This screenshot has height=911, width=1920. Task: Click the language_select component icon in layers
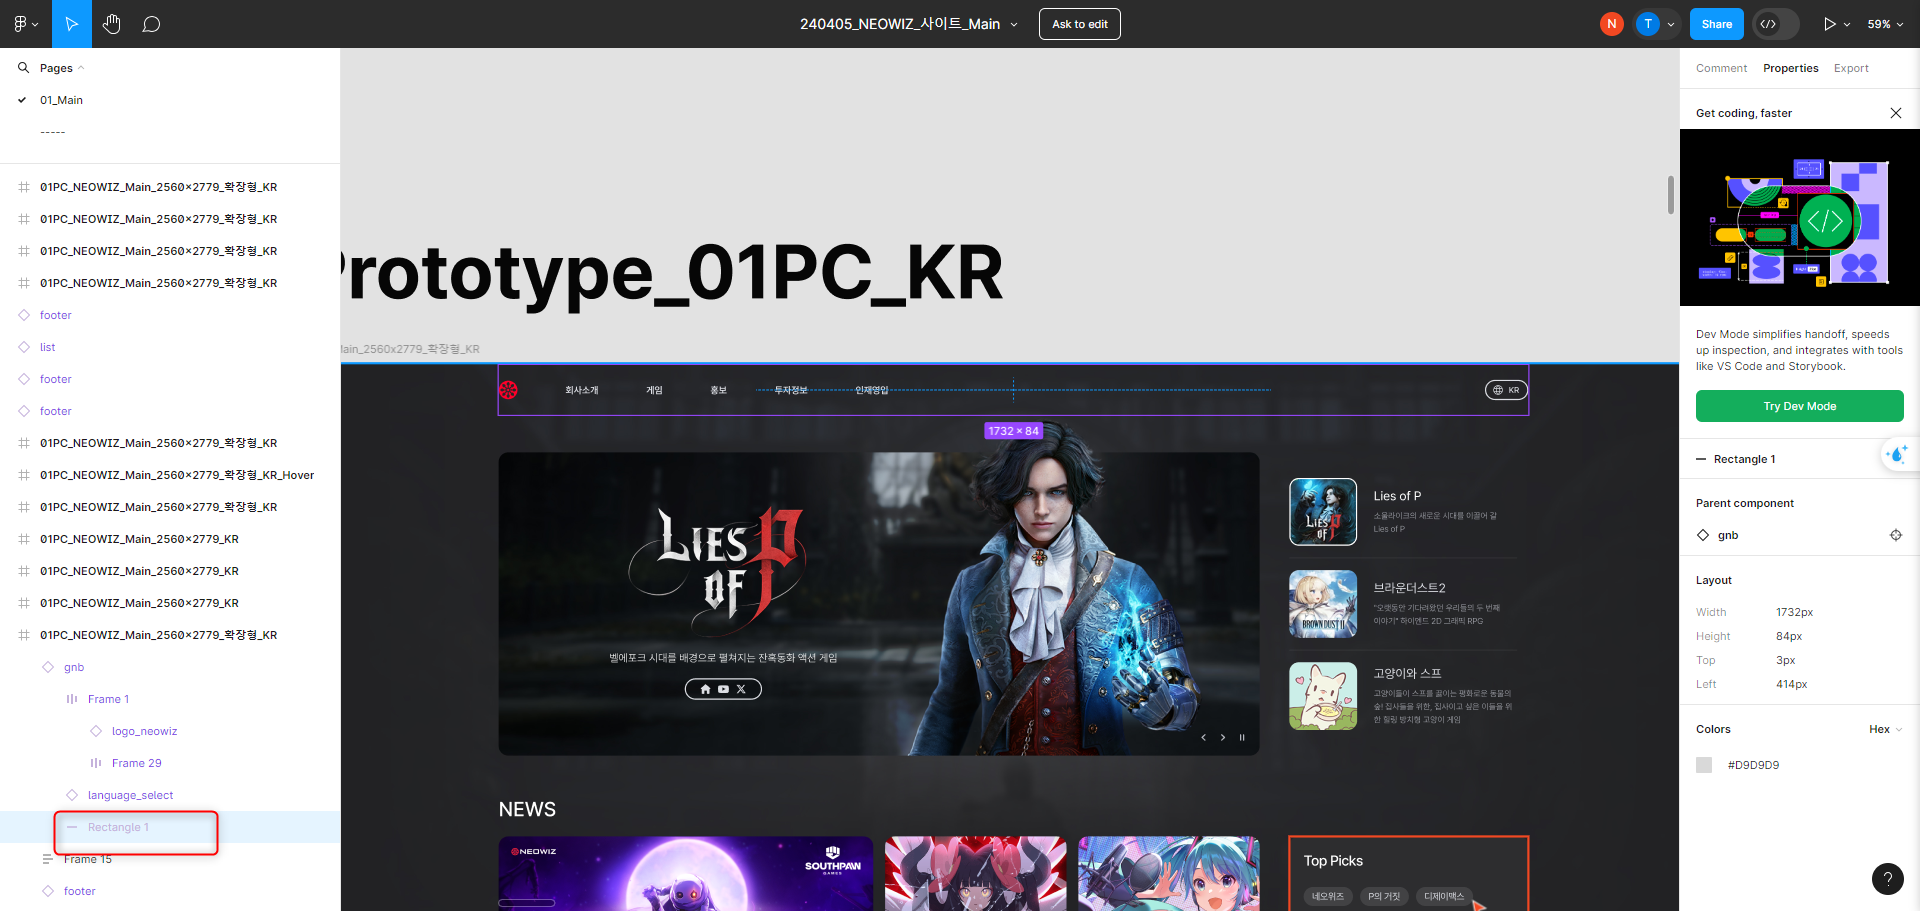tap(72, 795)
